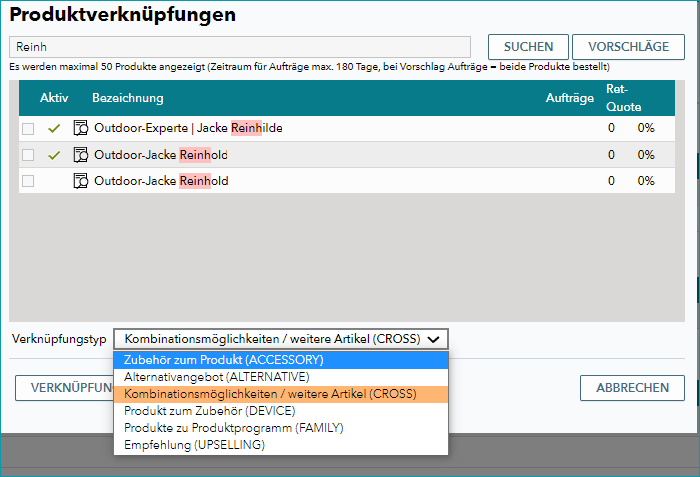Click the SUCHEN button

(x=528, y=47)
